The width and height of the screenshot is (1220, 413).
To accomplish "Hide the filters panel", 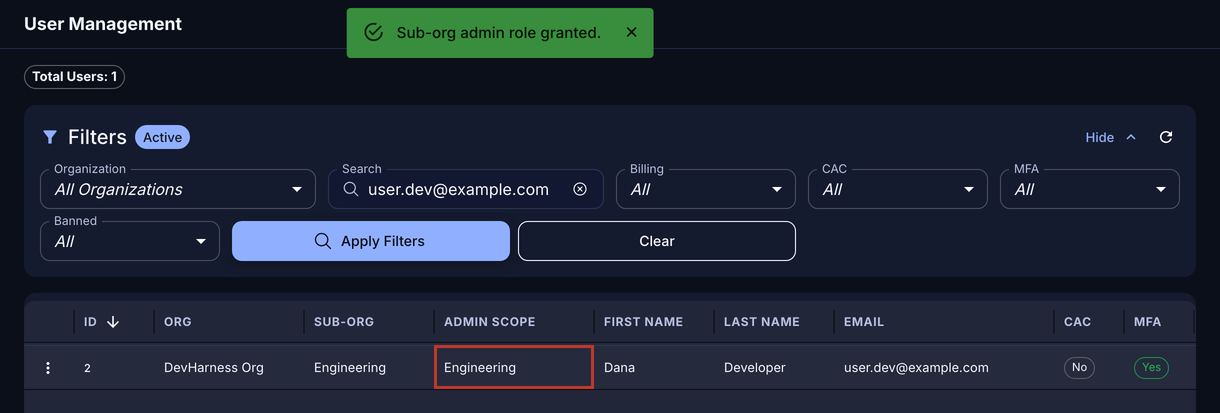I will pos(1110,137).
